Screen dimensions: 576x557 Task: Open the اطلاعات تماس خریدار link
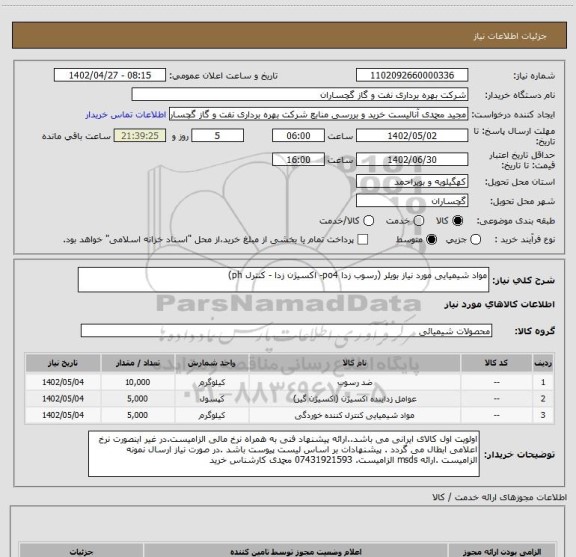(x=126, y=115)
